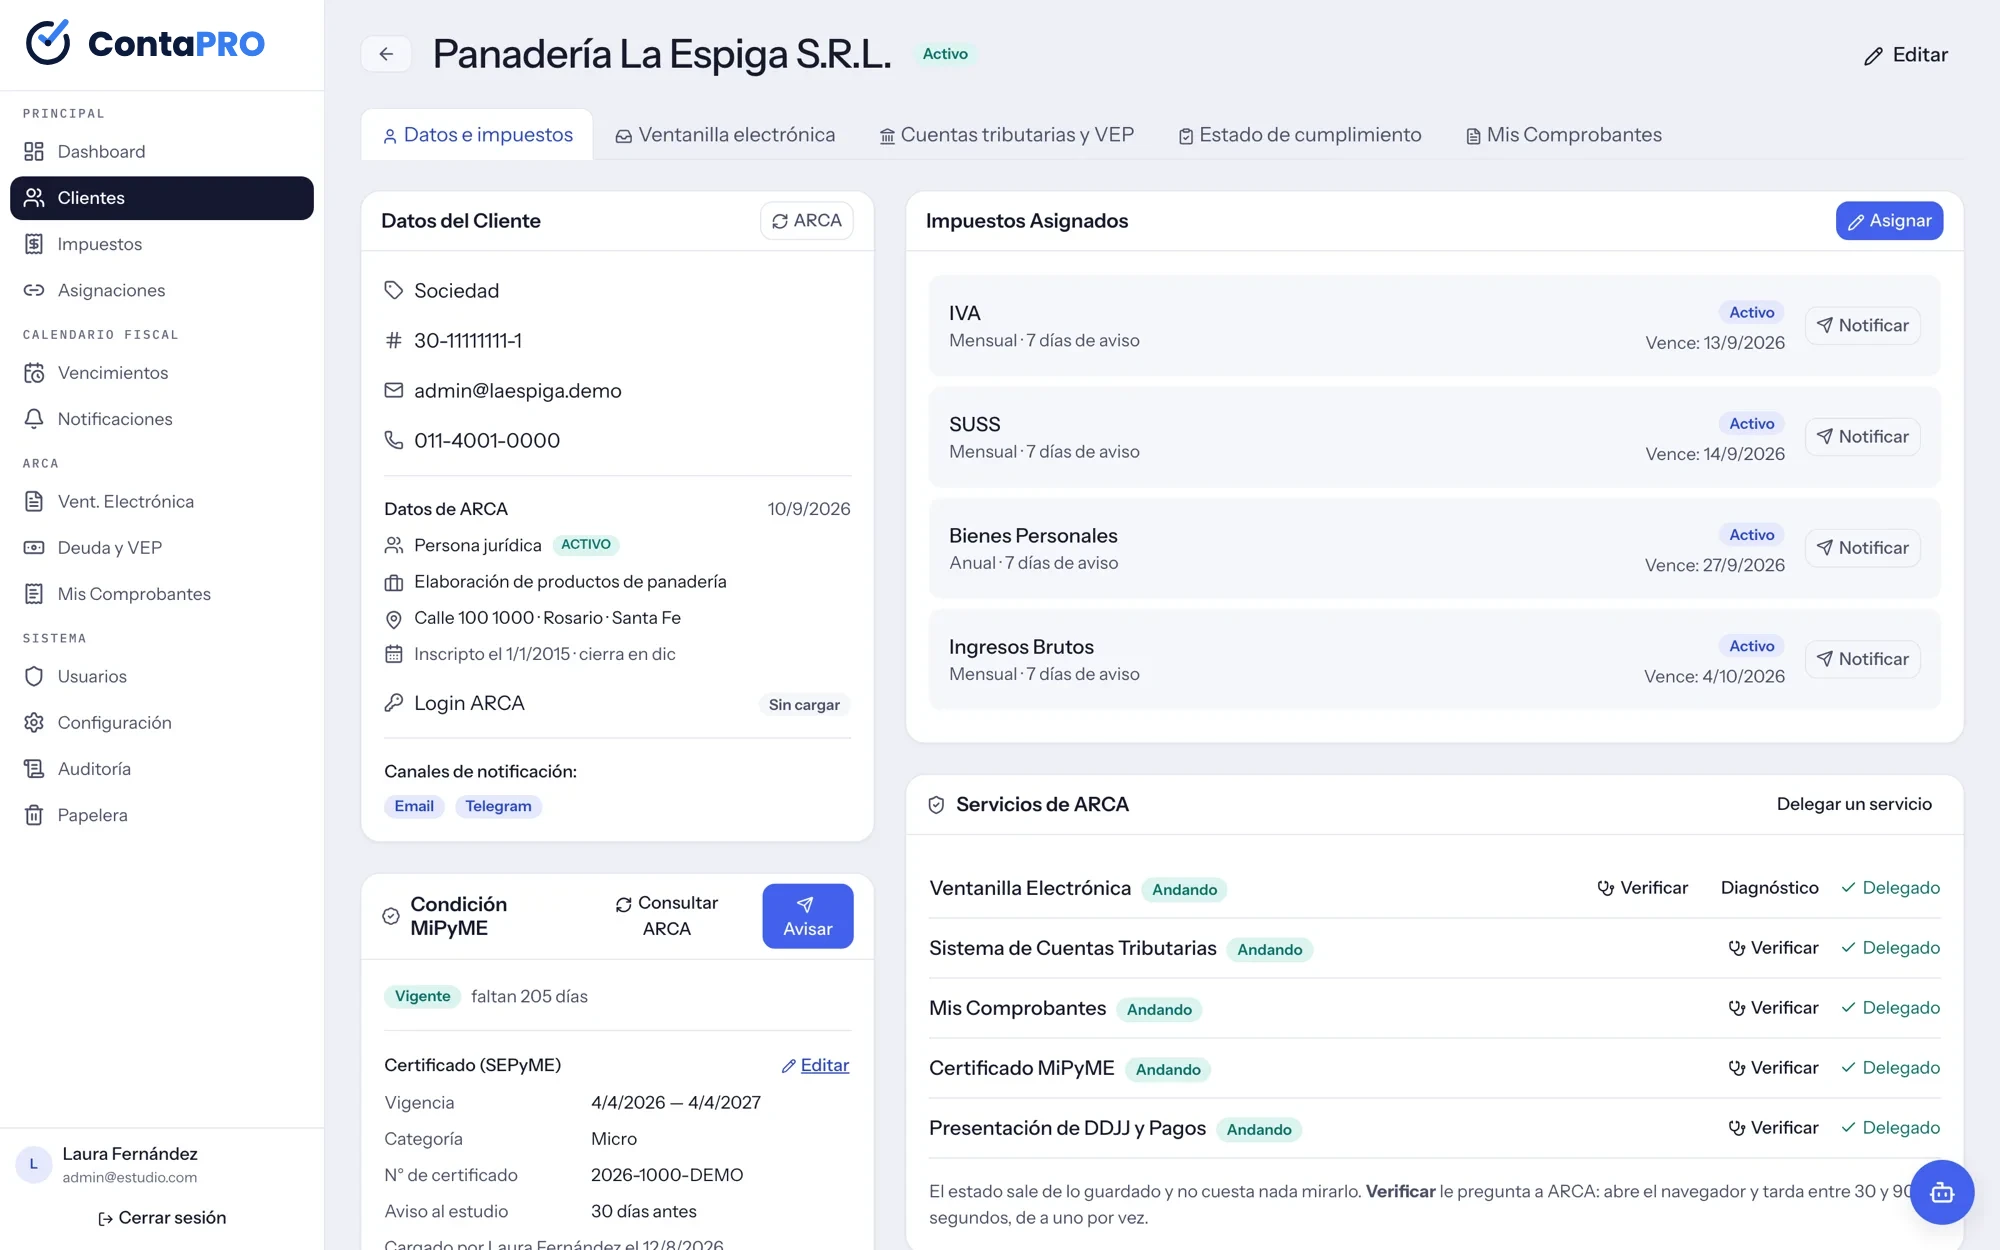Click the Servicios de ARCA shield icon
2000x1250 pixels.
tap(936, 805)
